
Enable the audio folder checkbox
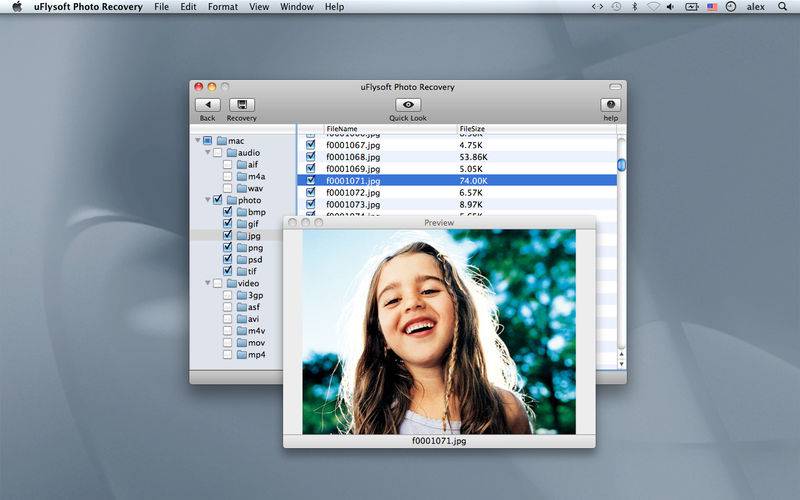pyautogui.click(x=217, y=153)
